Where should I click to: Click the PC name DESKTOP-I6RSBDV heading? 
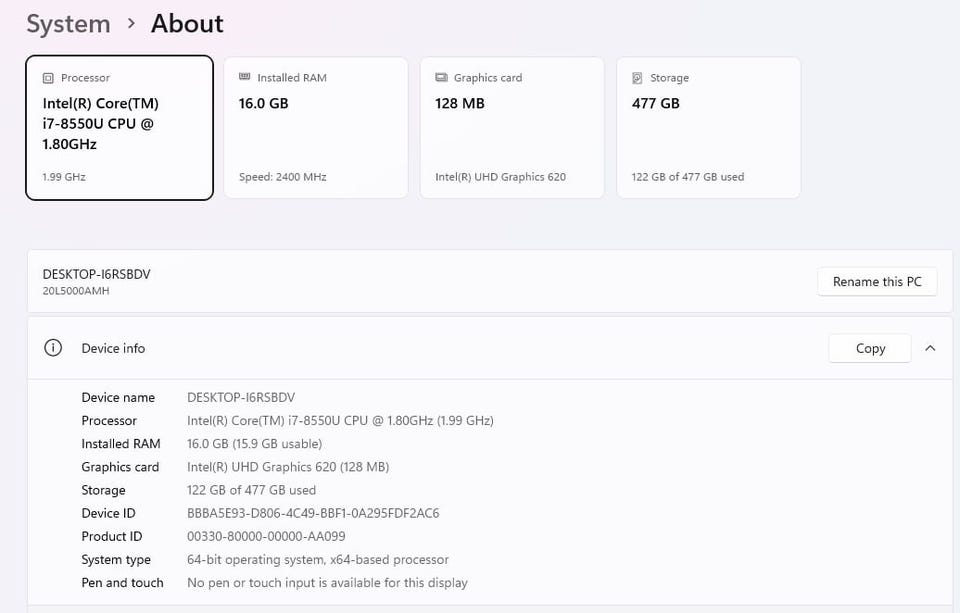point(97,274)
